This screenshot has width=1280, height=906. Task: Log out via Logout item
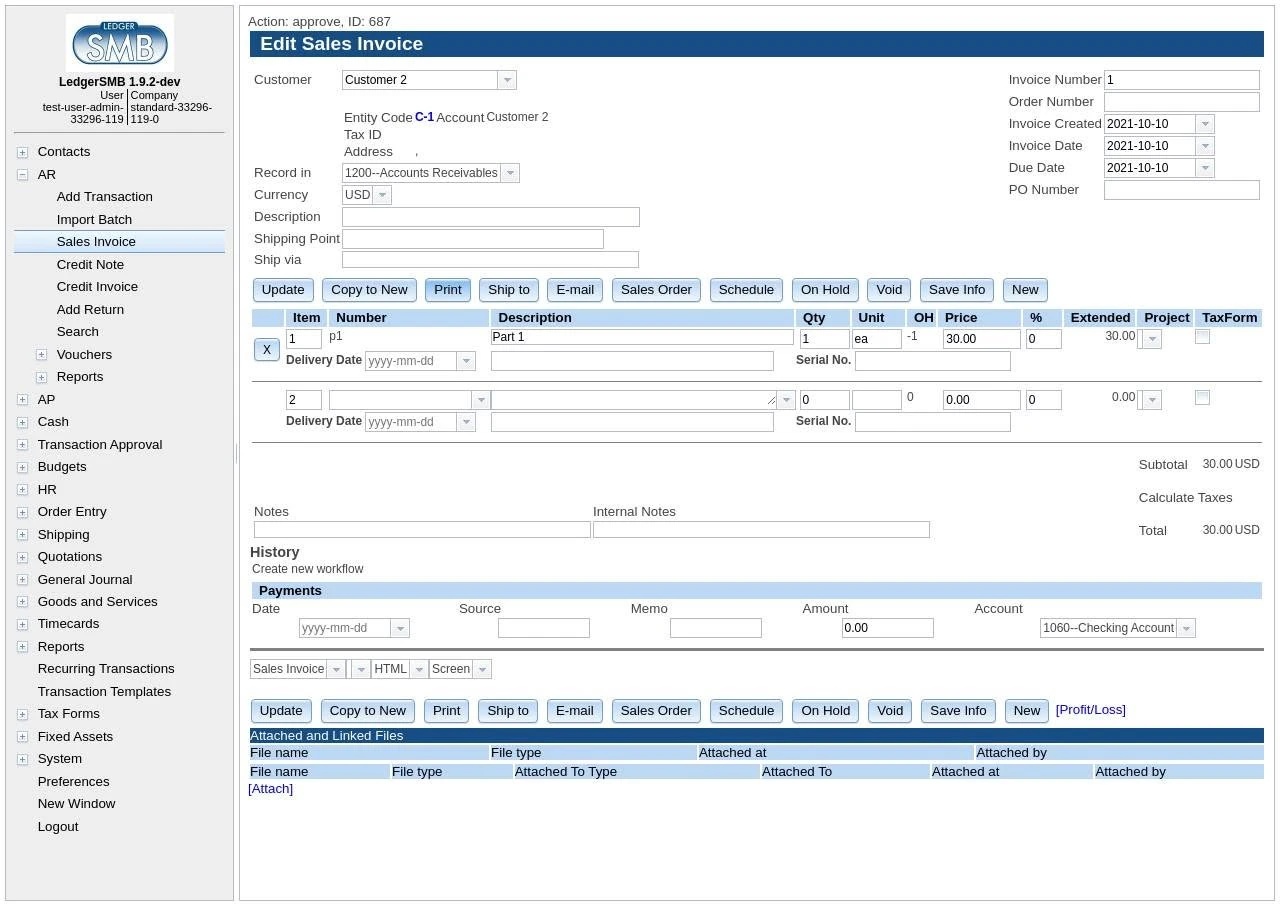[x=58, y=827]
